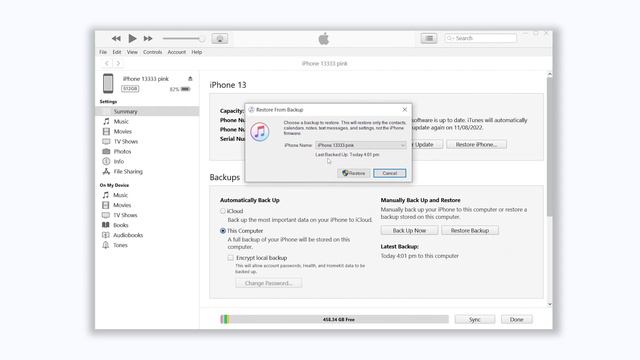The width and height of the screenshot is (640, 360).
Task: Click the play button
Action: tap(132, 38)
